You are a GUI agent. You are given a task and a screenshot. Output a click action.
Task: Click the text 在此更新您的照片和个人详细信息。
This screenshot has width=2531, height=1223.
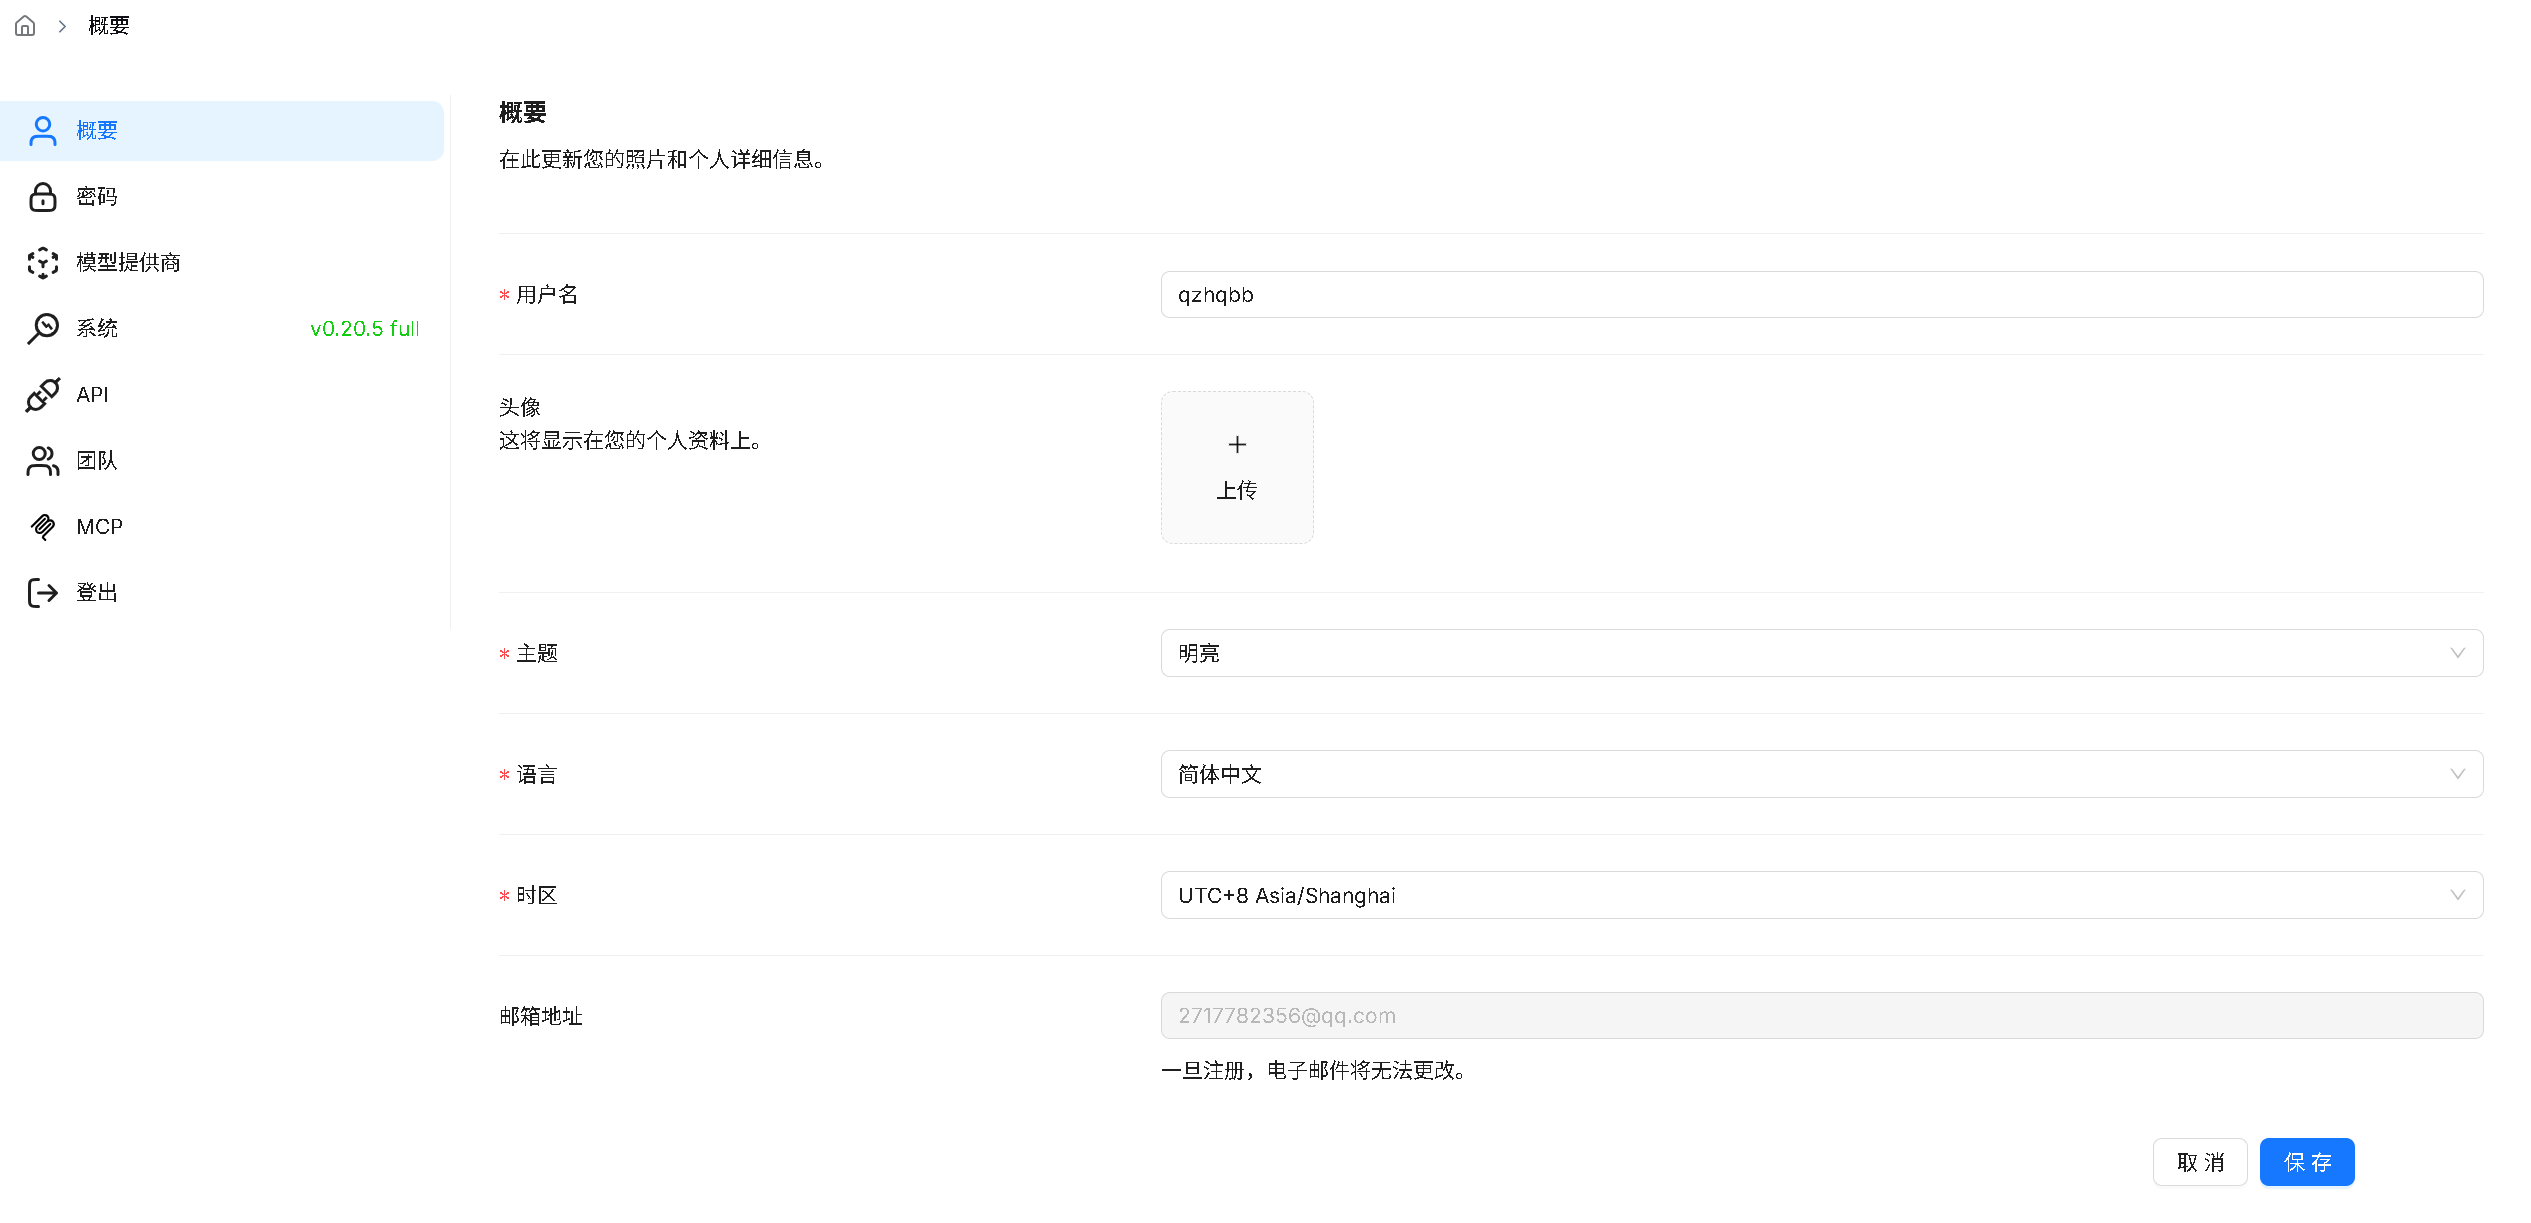pos(662,160)
